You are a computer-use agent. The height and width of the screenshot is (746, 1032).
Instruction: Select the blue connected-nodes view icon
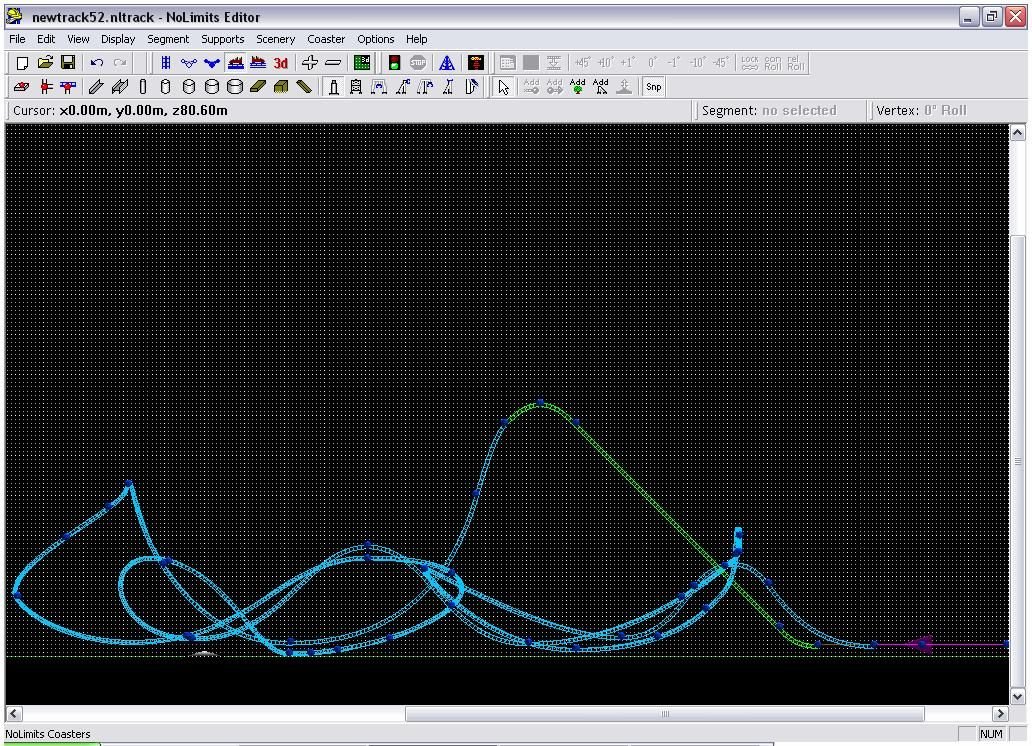(189, 63)
